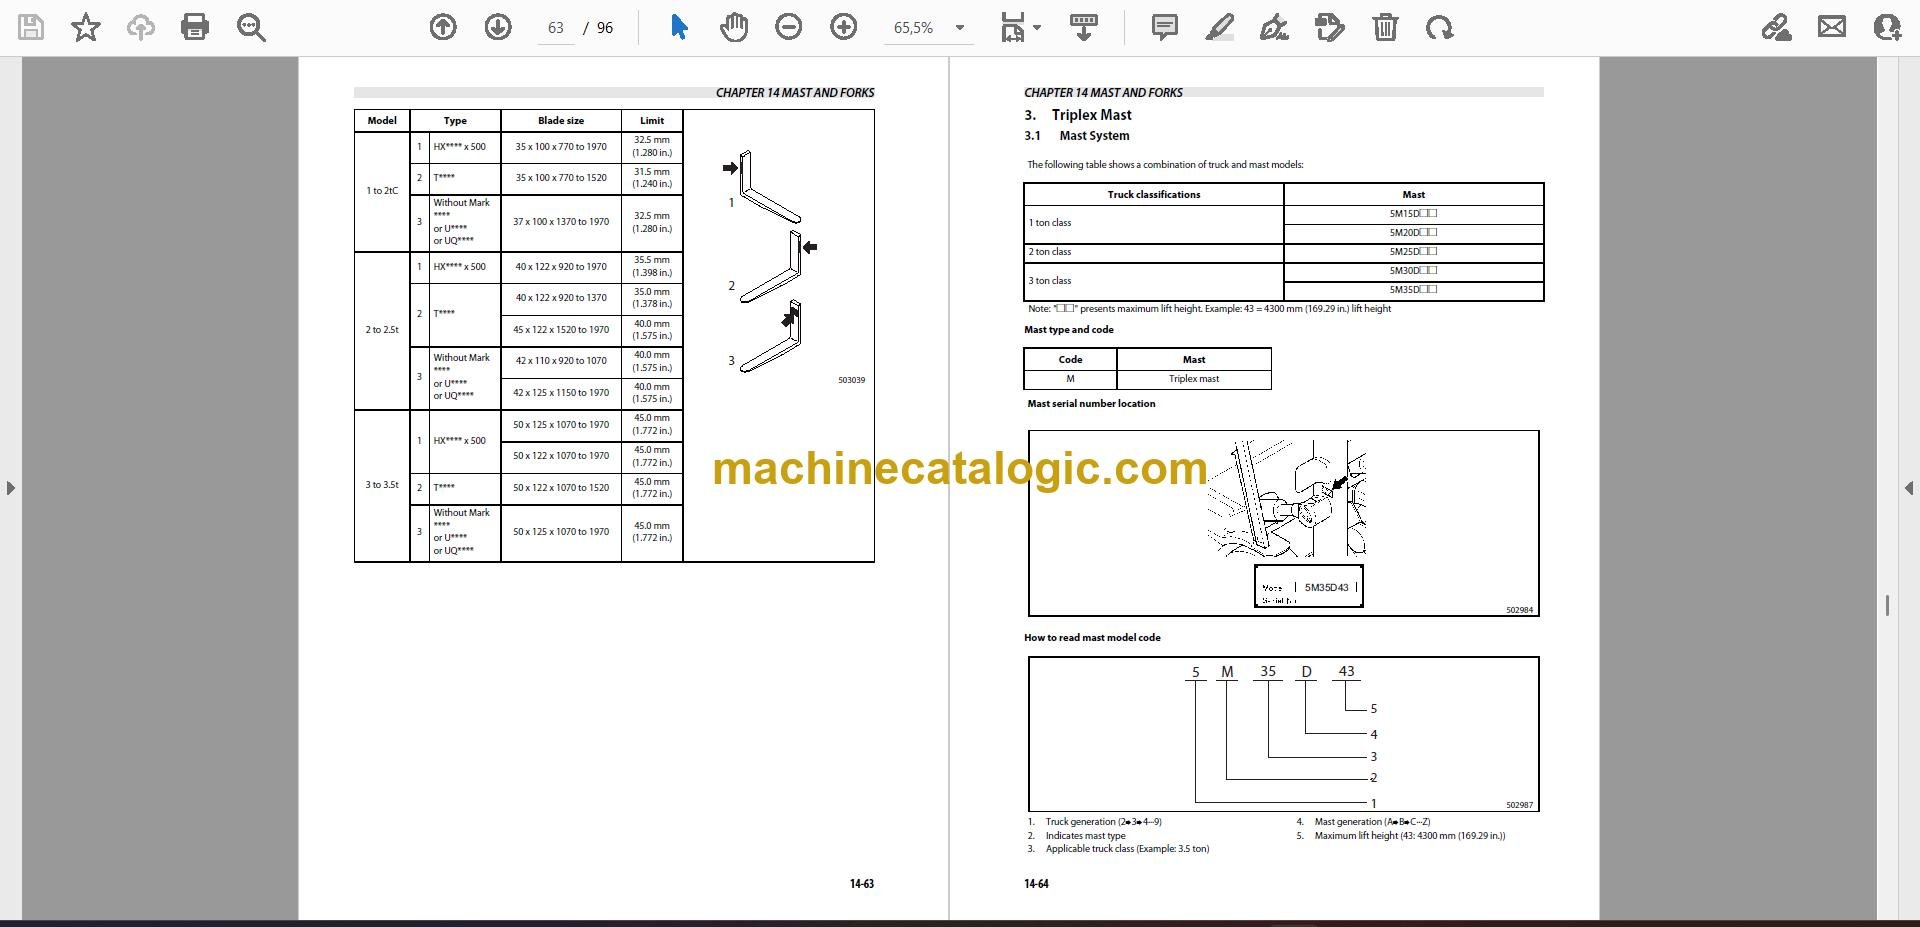Image resolution: width=1920 pixels, height=927 pixels.
Task: Click the '3 to 3.5t' model cell
Action: (382, 485)
